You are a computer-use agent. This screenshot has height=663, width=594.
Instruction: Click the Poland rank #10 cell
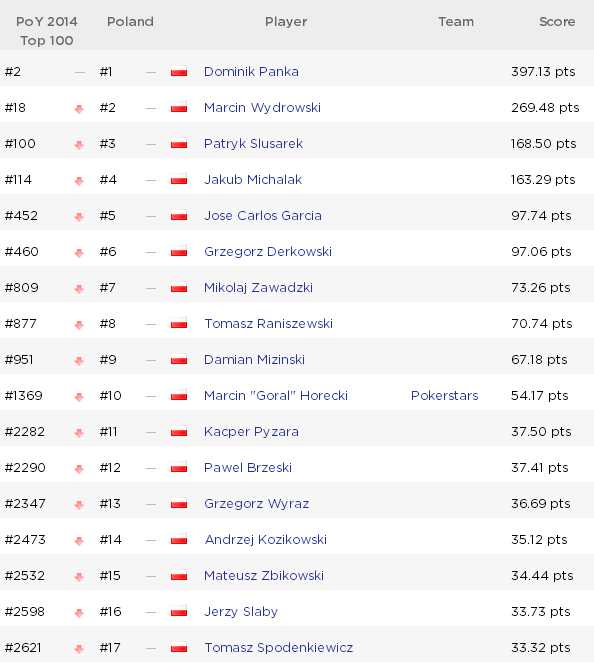[110, 395]
